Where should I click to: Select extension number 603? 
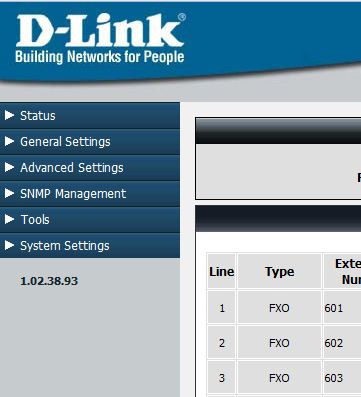[334, 378]
